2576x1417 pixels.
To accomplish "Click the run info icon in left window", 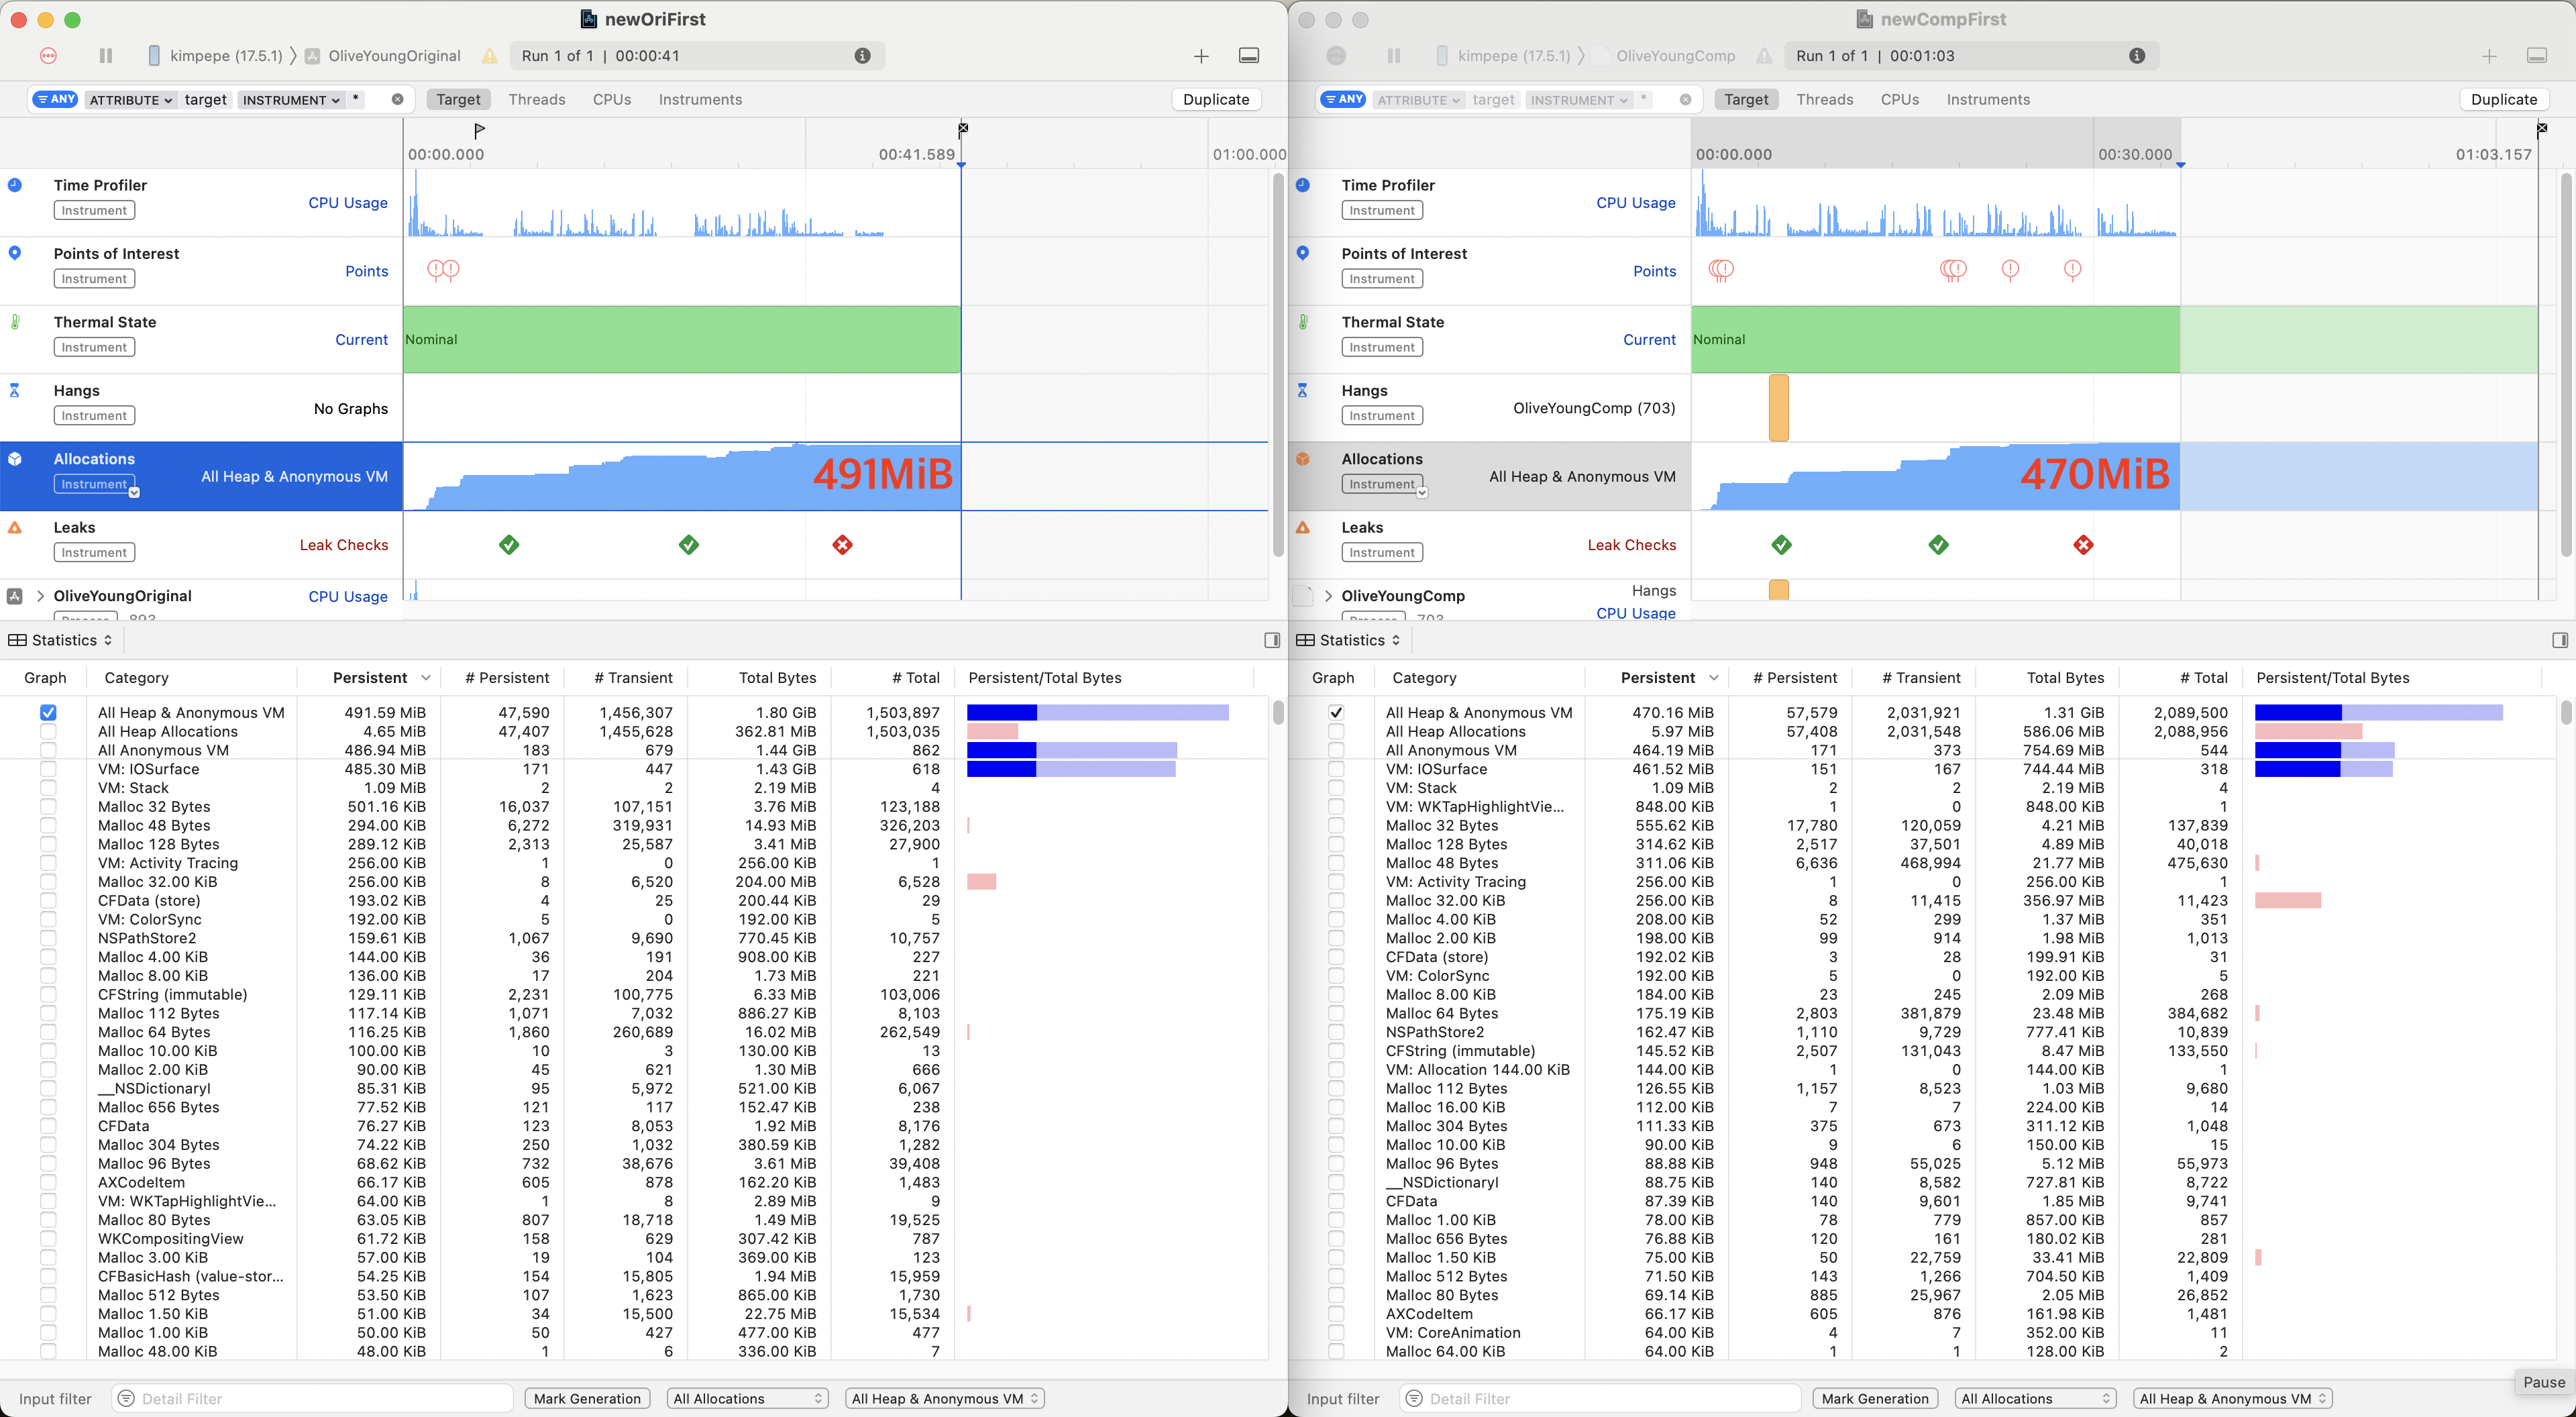I will (x=862, y=56).
